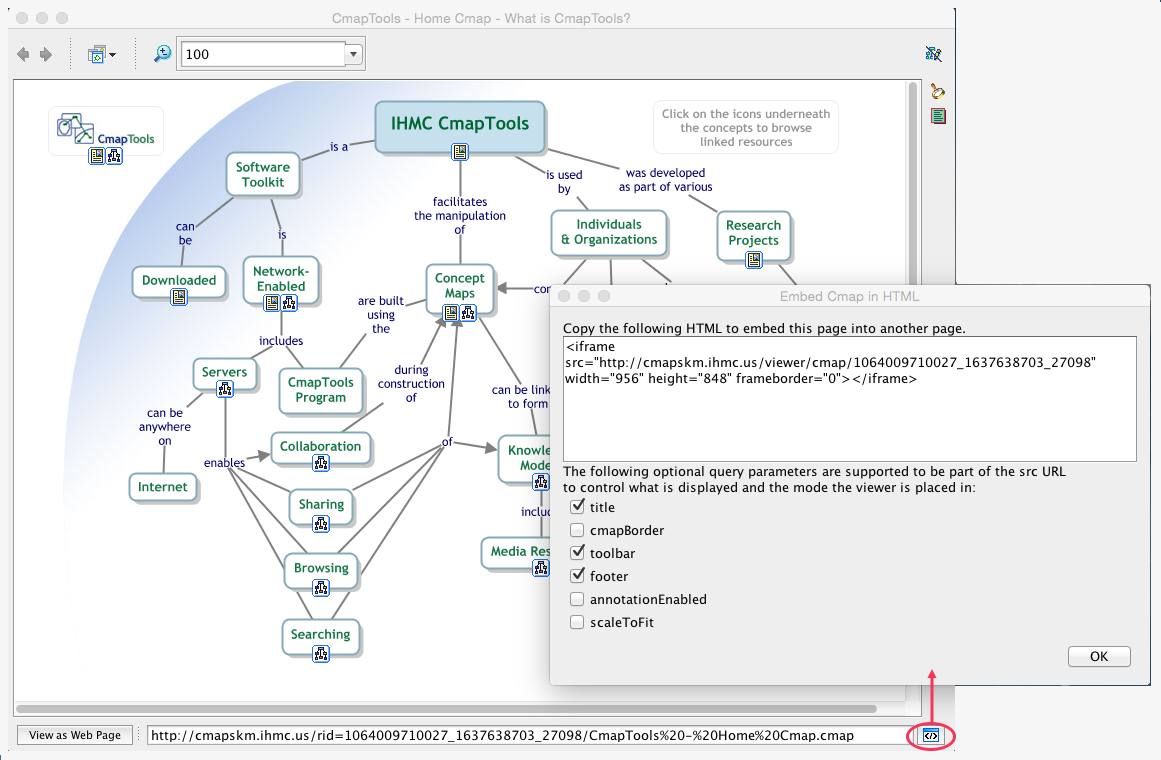The height and width of the screenshot is (760, 1161).
Task: Go forward with the right arrow
Action: coord(46,54)
